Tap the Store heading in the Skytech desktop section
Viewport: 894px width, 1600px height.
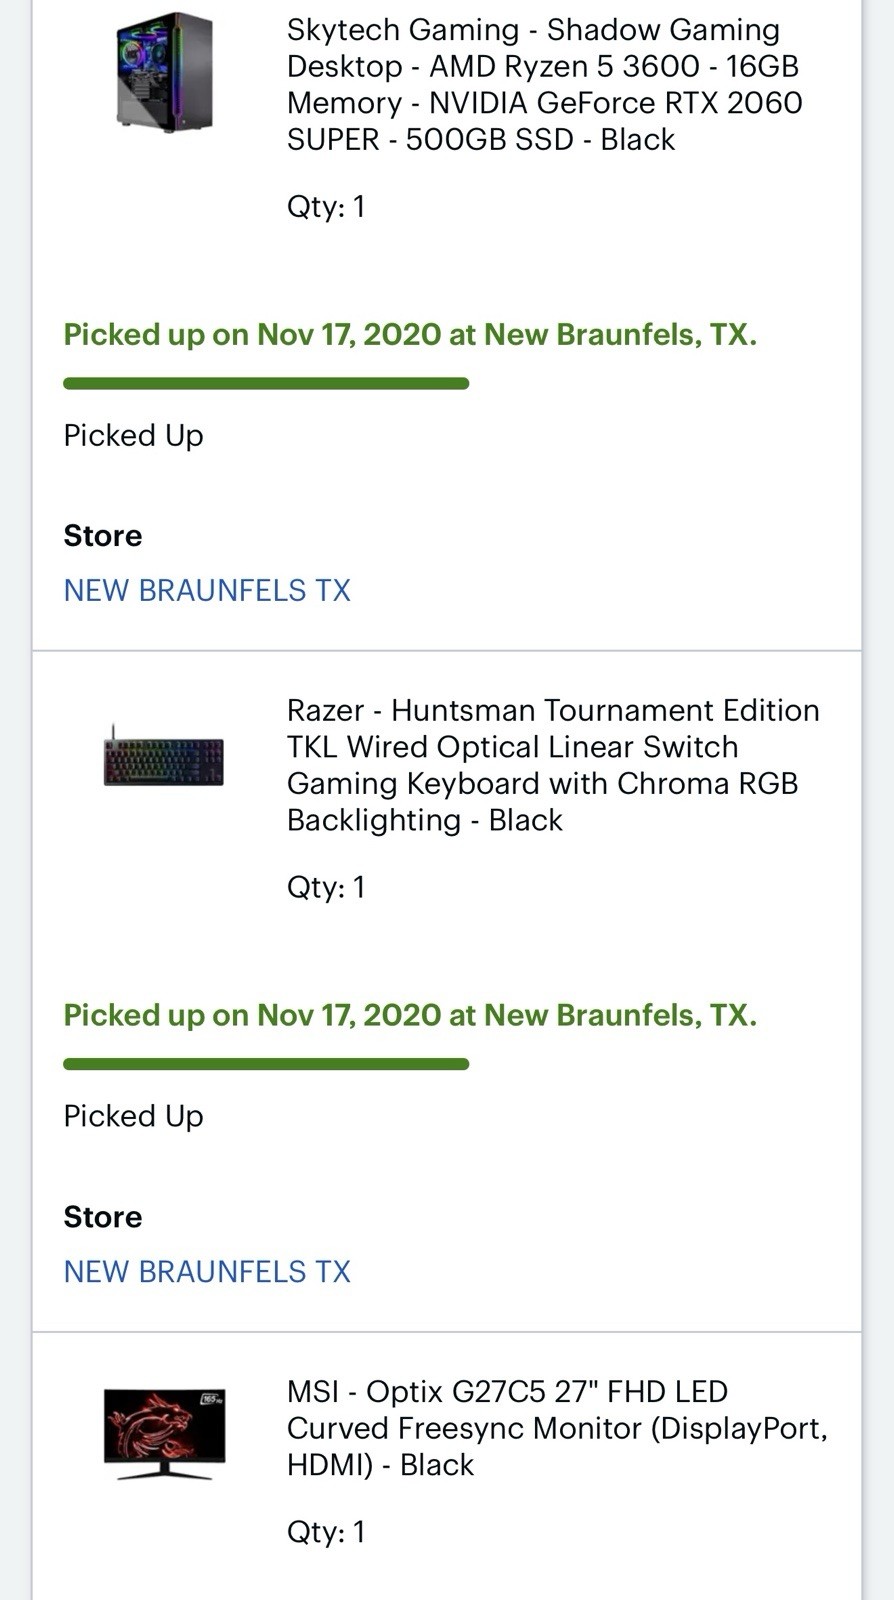[x=103, y=536]
